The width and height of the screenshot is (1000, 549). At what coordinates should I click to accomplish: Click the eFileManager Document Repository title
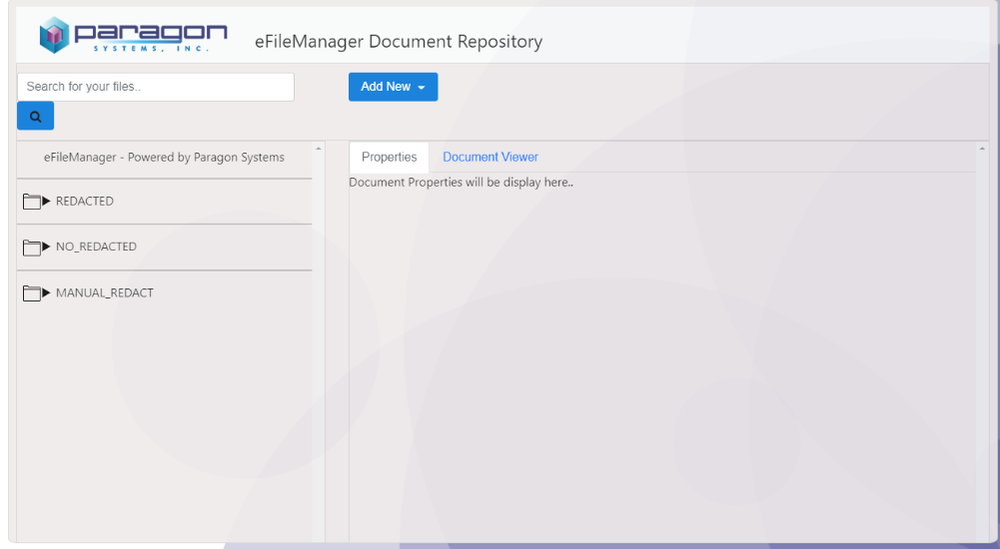[x=399, y=41]
